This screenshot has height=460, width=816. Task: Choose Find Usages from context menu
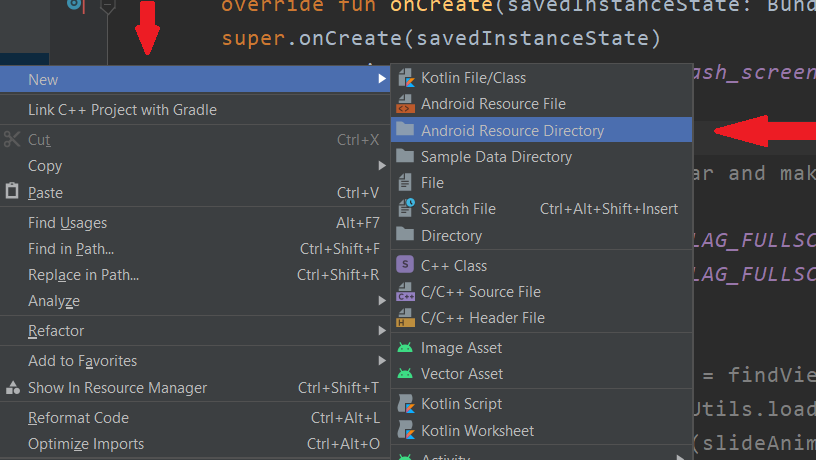coord(67,223)
